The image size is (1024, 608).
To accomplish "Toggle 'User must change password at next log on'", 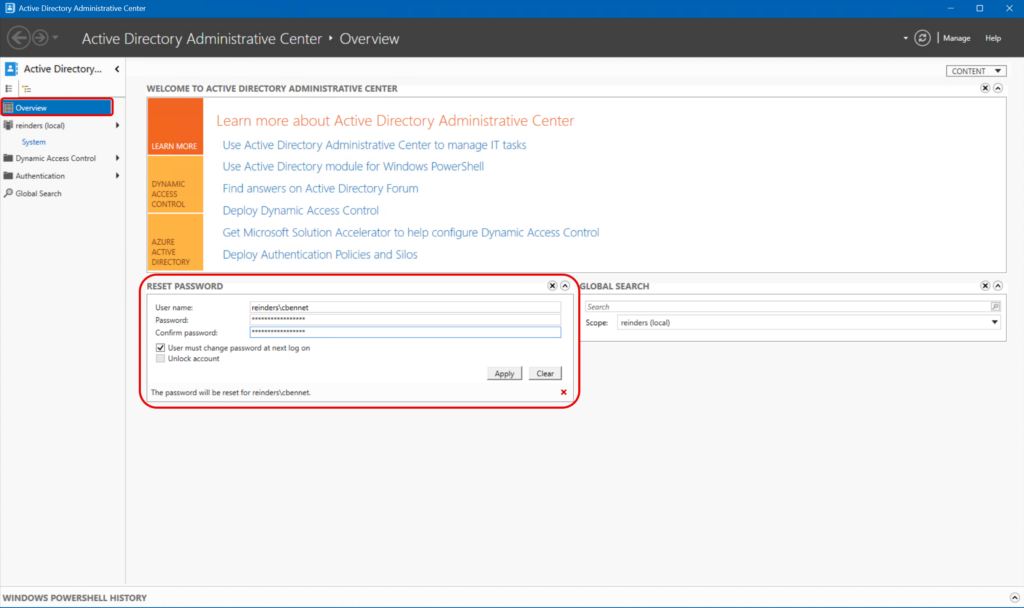I will click(x=161, y=348).
